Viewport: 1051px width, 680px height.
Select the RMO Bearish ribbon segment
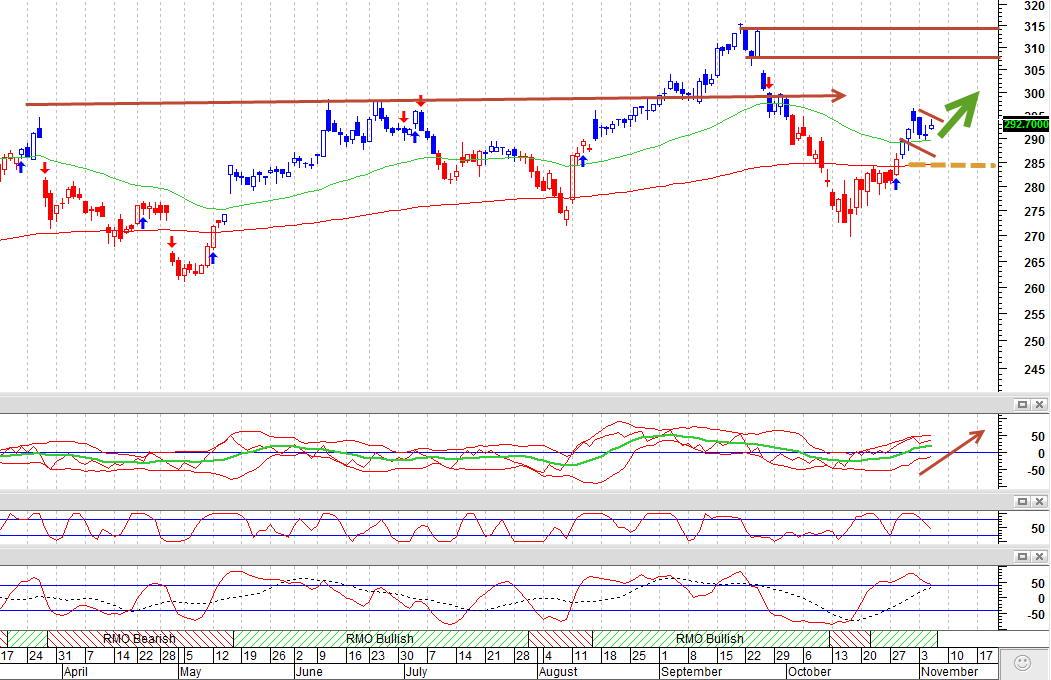point(140,638)
